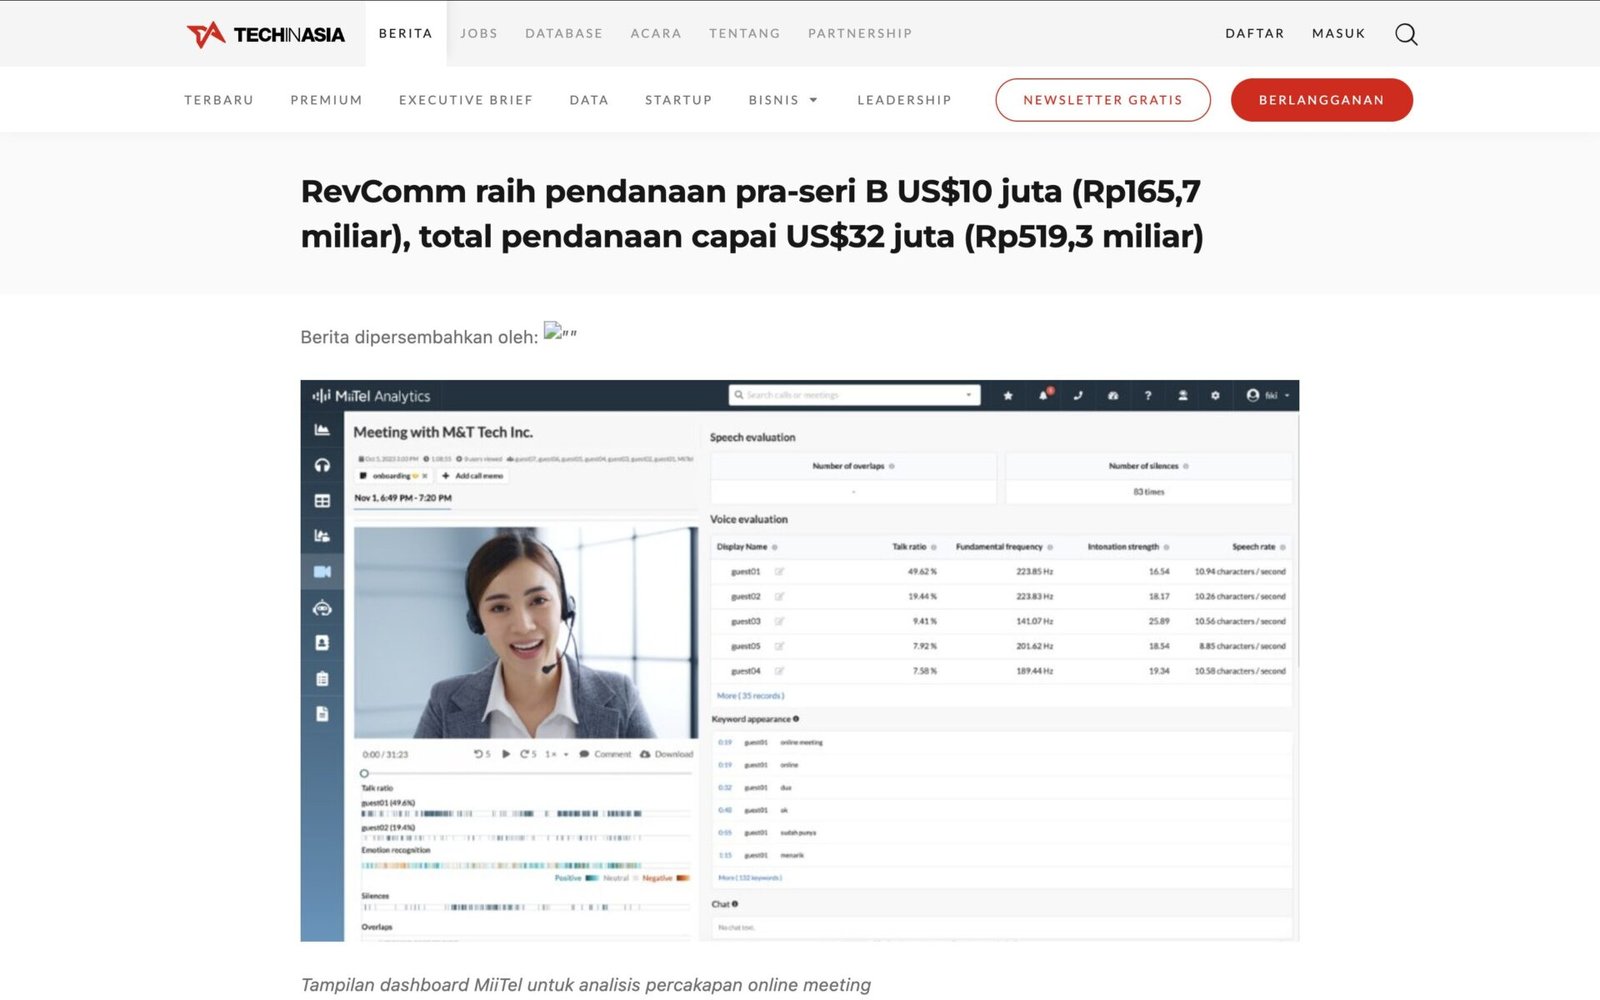
Task: Switch to the Jobs tab
Action: coord(478,34)
